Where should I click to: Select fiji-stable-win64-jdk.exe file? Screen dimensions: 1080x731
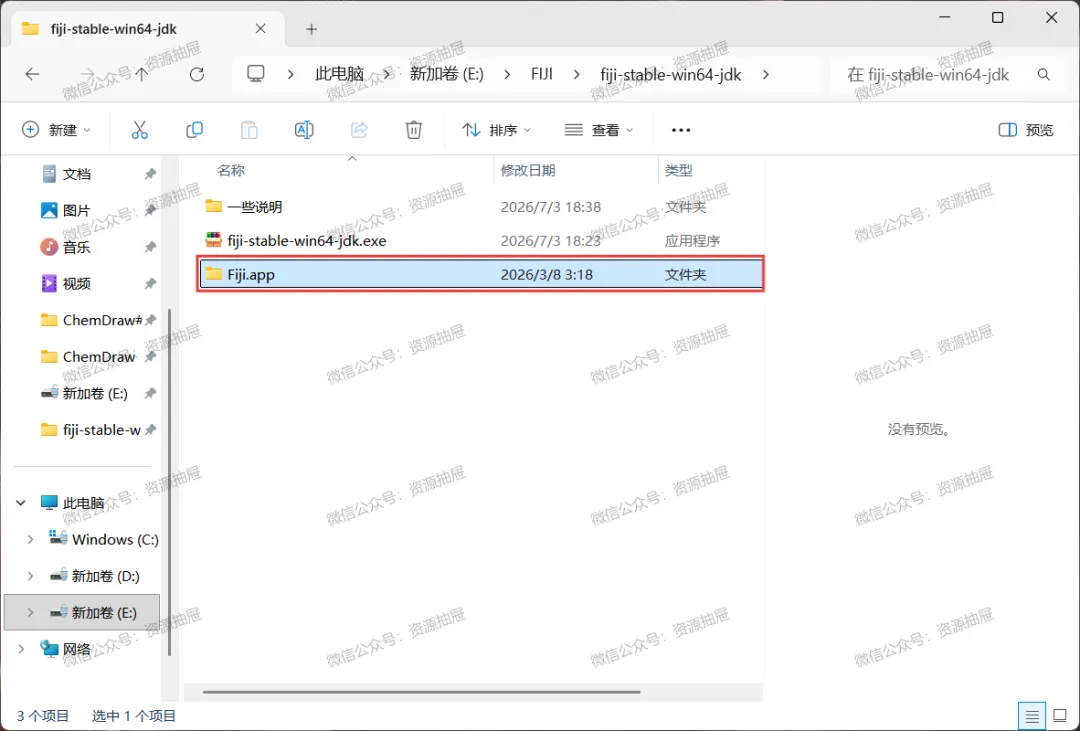(x=307, y=240)
